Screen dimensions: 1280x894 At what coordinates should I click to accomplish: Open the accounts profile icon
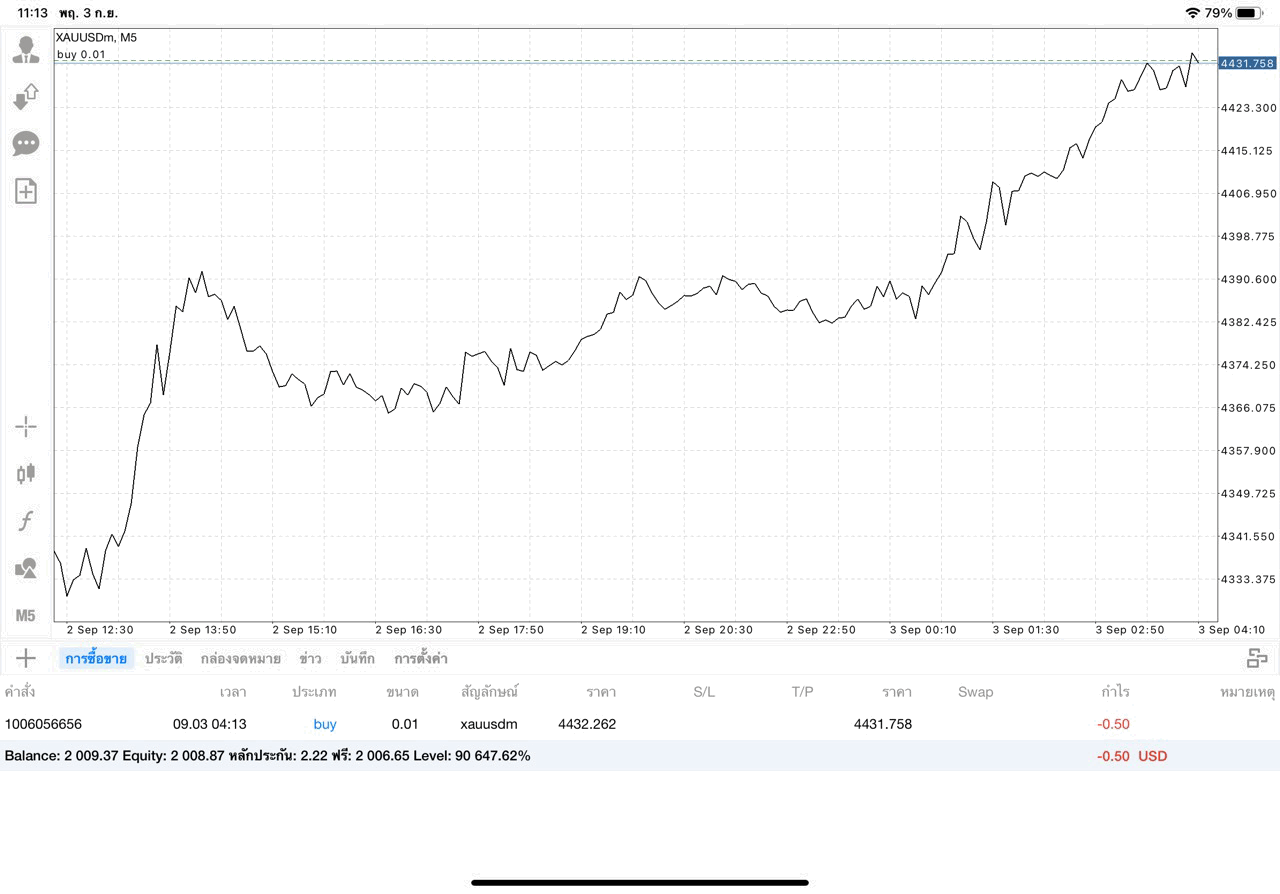click(26, 49)
